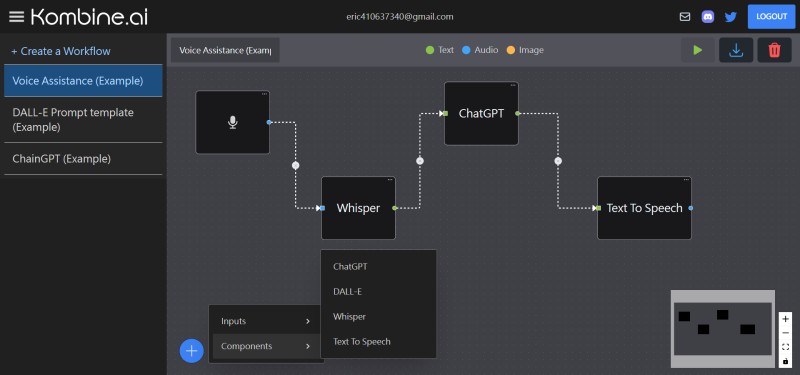Click + Create a Workflow

click(x=61, y=51)
